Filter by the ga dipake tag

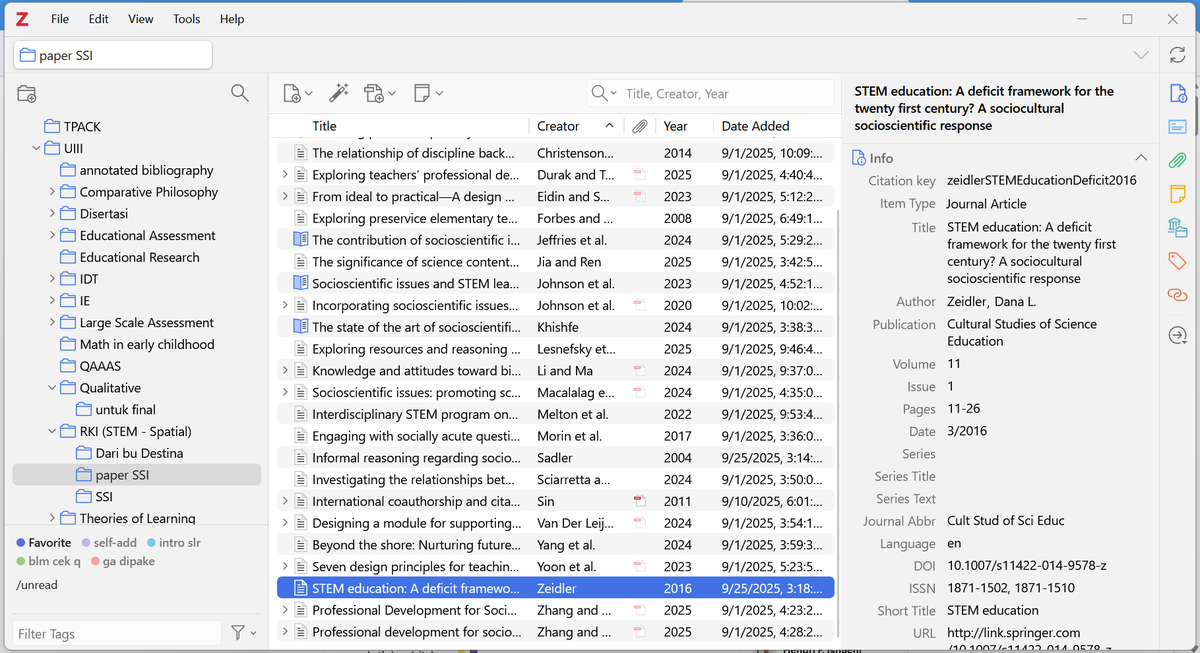tap(123, 561)
